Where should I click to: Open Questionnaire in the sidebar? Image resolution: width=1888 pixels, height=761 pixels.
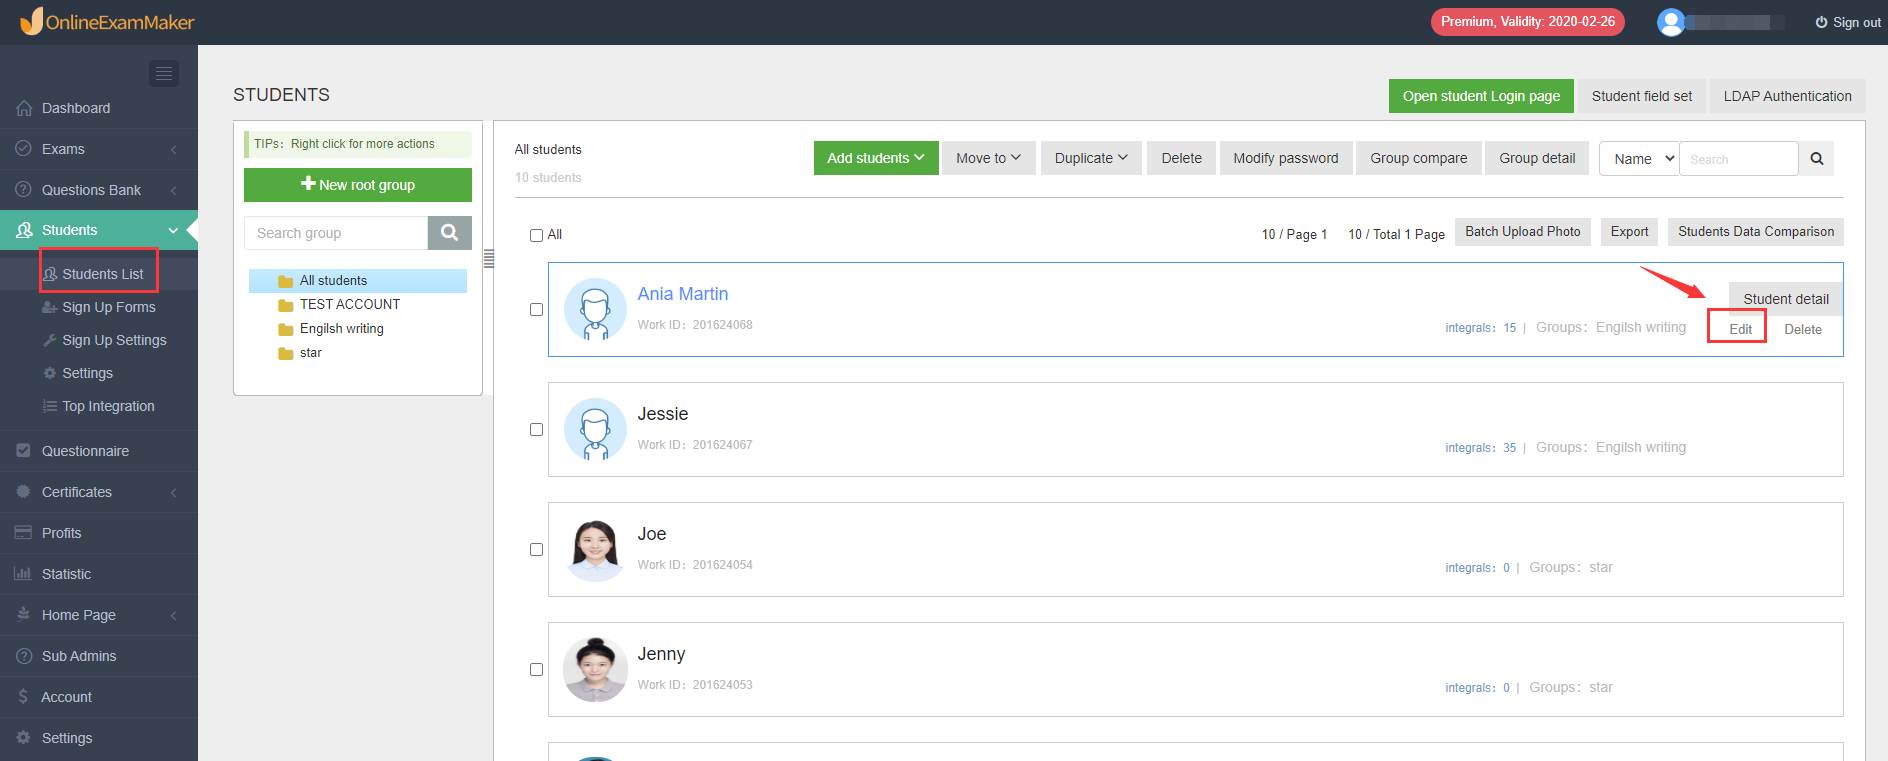pos(99,451)
